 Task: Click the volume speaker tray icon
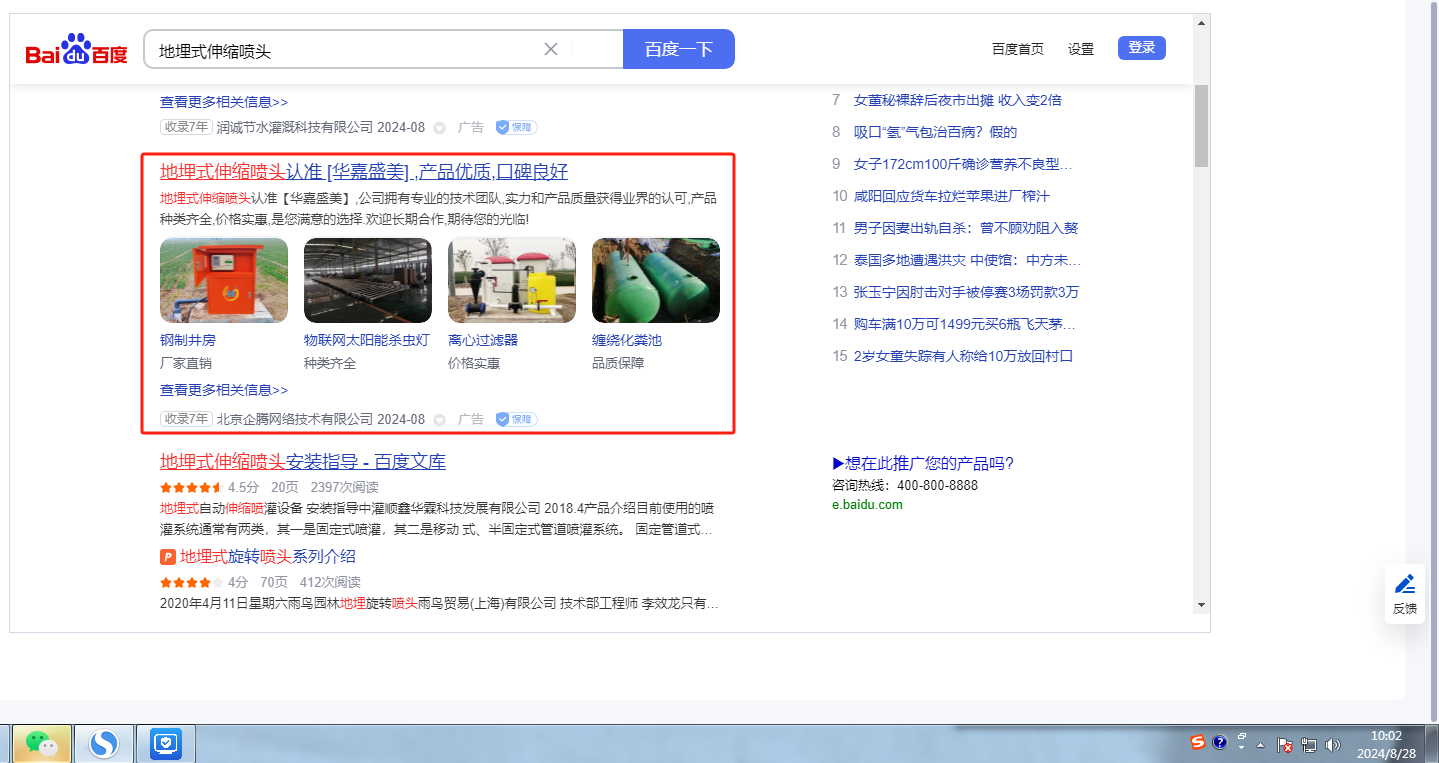point(1332,745)
